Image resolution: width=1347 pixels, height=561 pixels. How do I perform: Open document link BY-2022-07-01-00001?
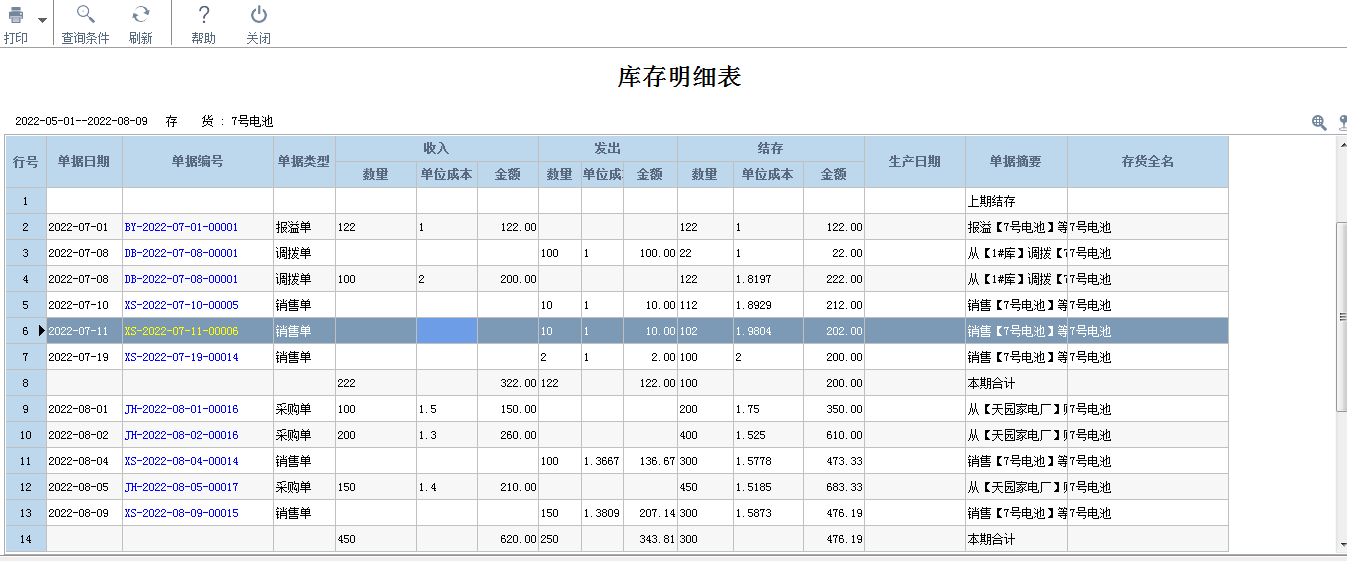[181, 228]
